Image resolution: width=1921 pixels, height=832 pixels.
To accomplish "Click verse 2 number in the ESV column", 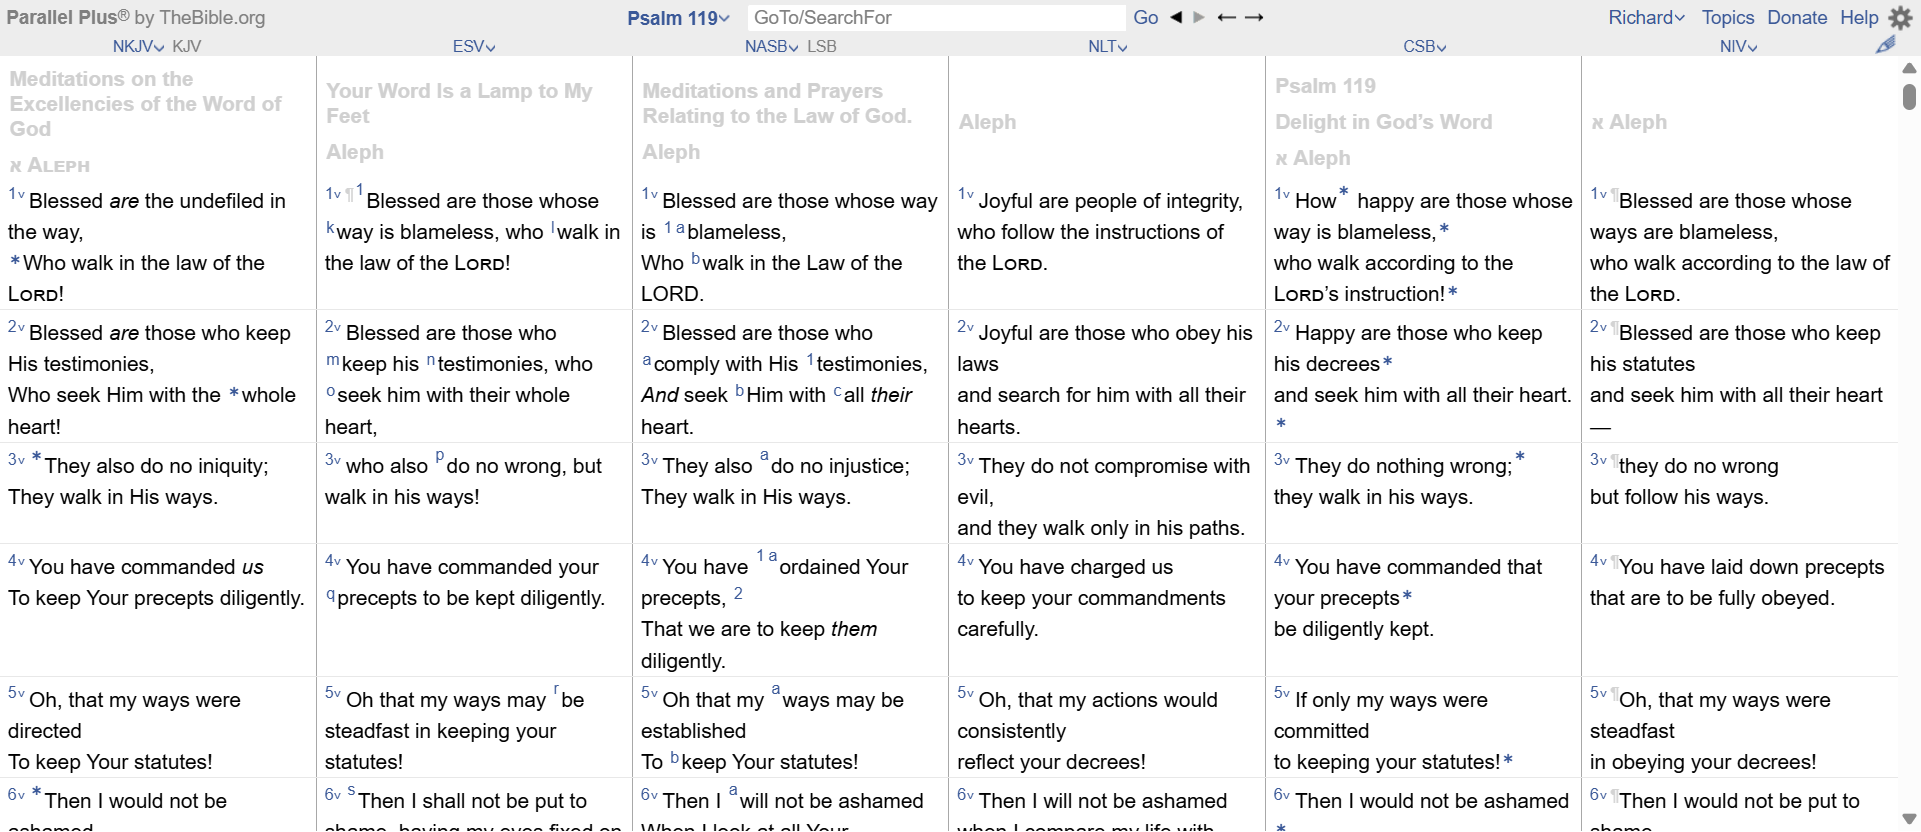I will [333, 326].
